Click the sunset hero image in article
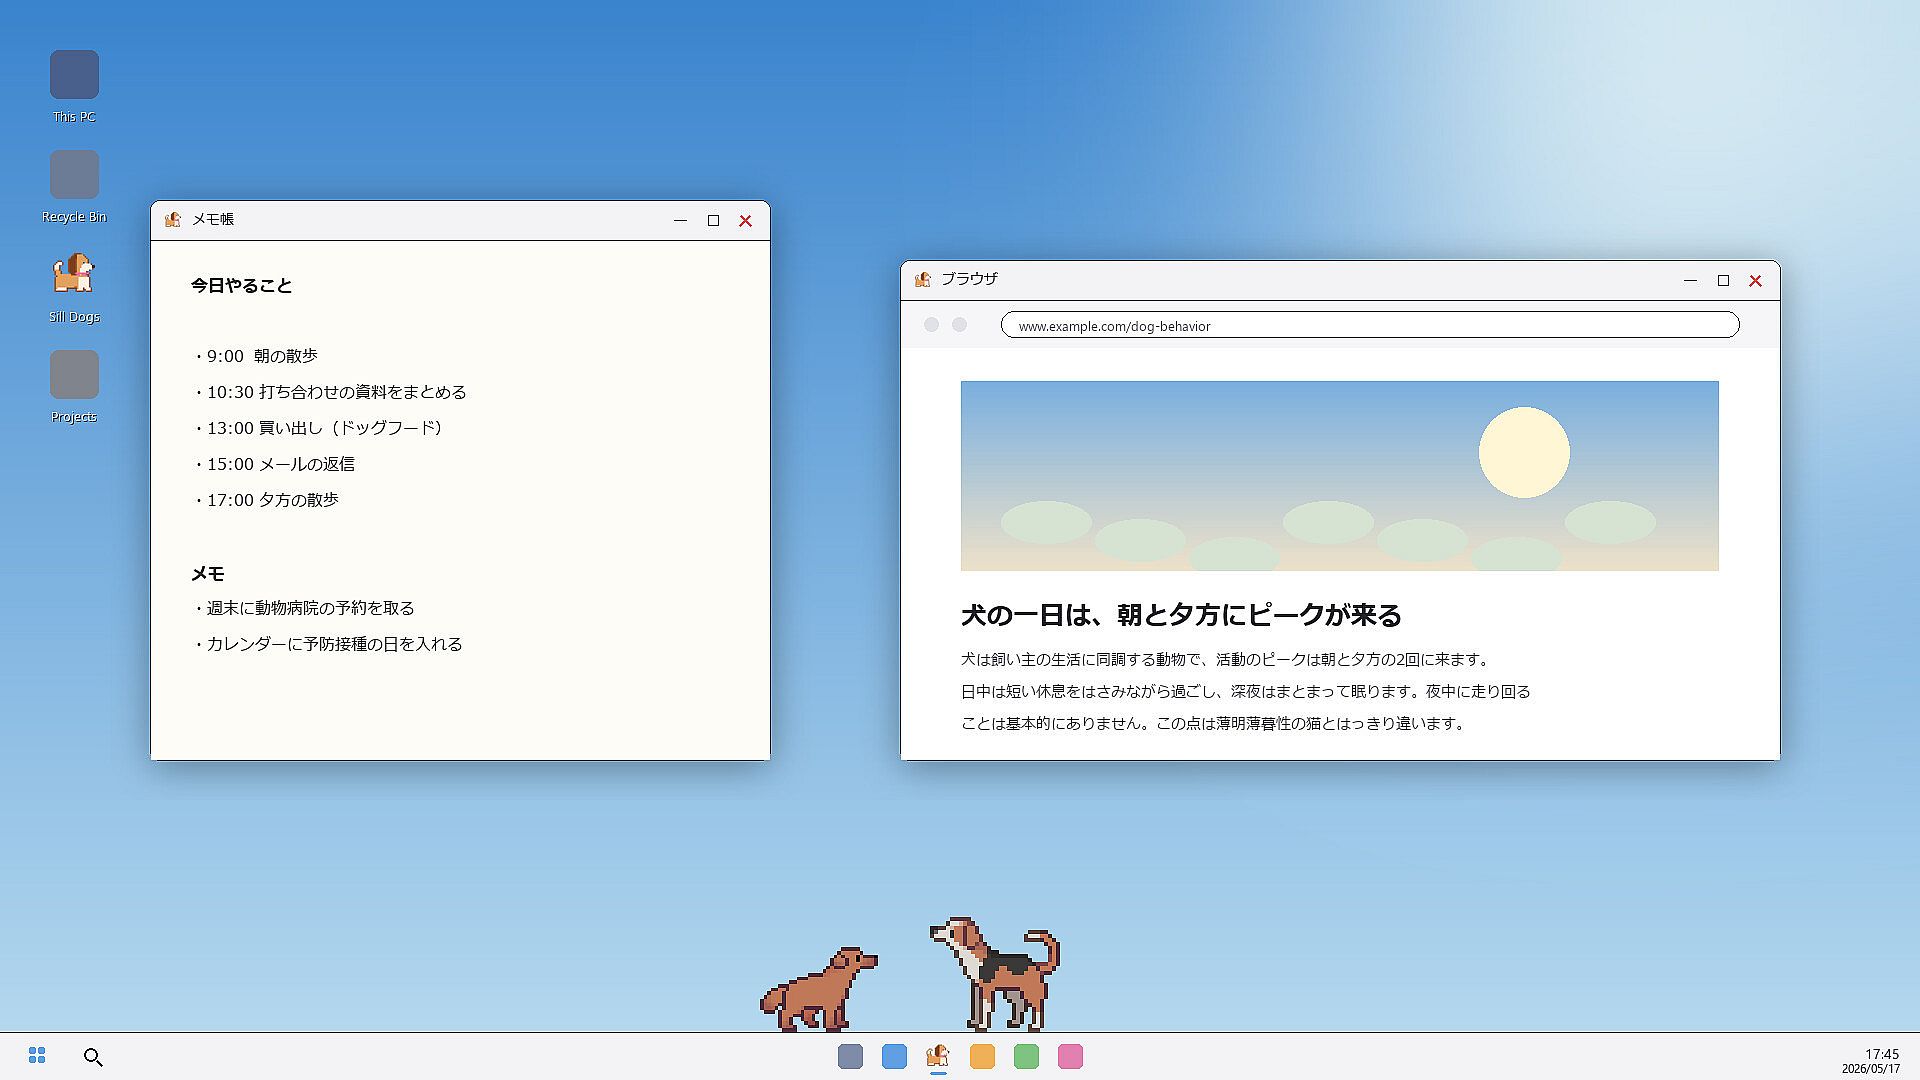1920x1080 pixels. [1339, 476]
